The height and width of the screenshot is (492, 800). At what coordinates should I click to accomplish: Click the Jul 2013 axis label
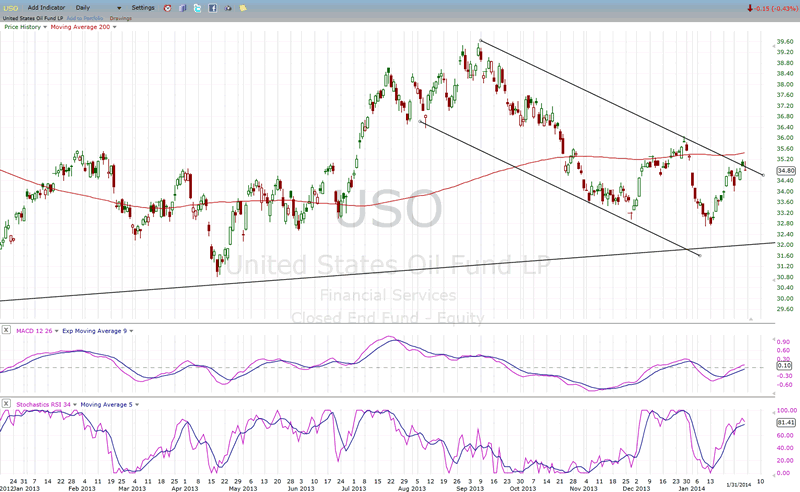click(x=354, y=488)
